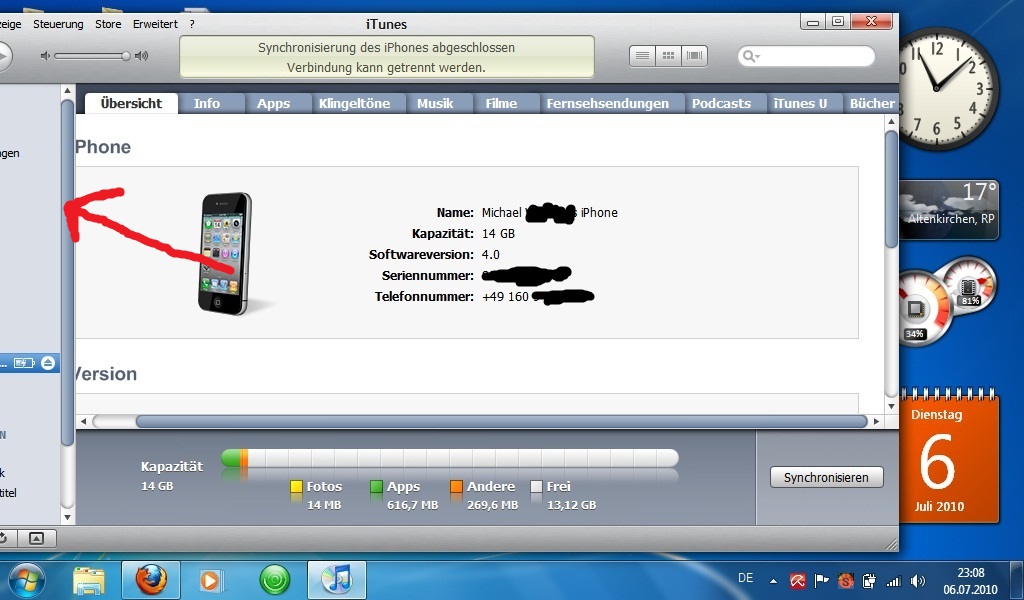Click the volume speaker tray icon
Screen dimensions: 1024x600
(917, 580)
